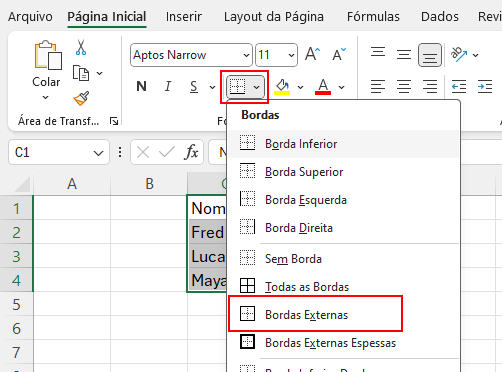Screen dimensions: 502x372
Task: Apply Bordas Externas Espessas option
Action: click(x=343, y=343)
